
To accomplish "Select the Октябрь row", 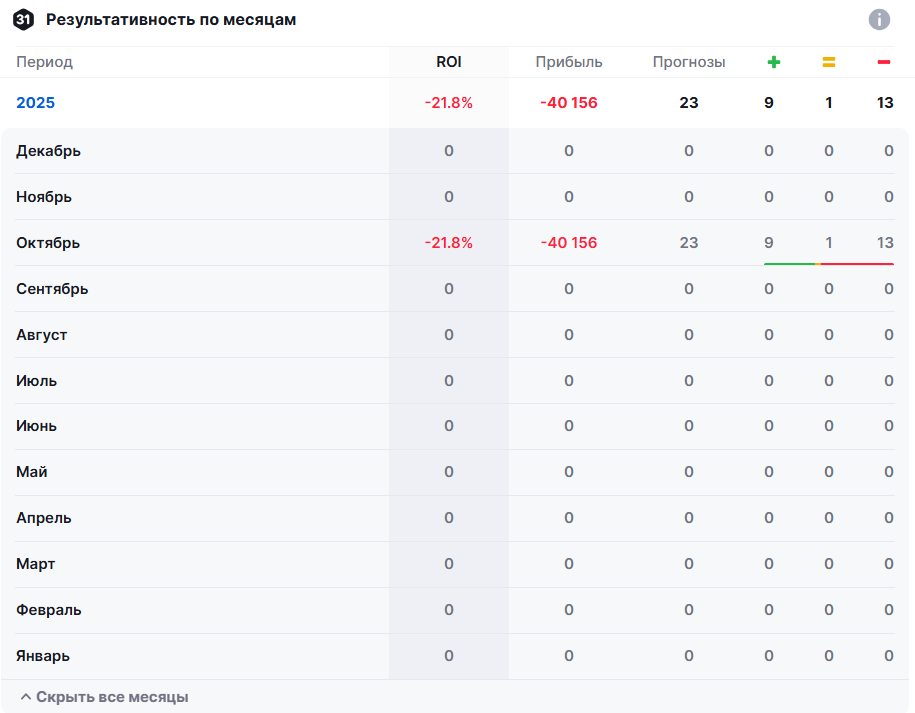I will pyautogui.click(x=48, y=243).
